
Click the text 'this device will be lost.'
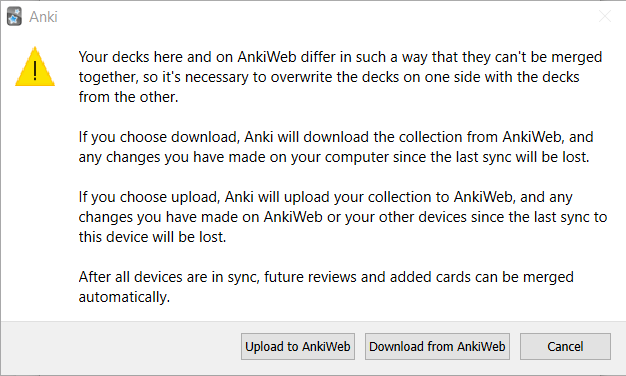point(152,237)
